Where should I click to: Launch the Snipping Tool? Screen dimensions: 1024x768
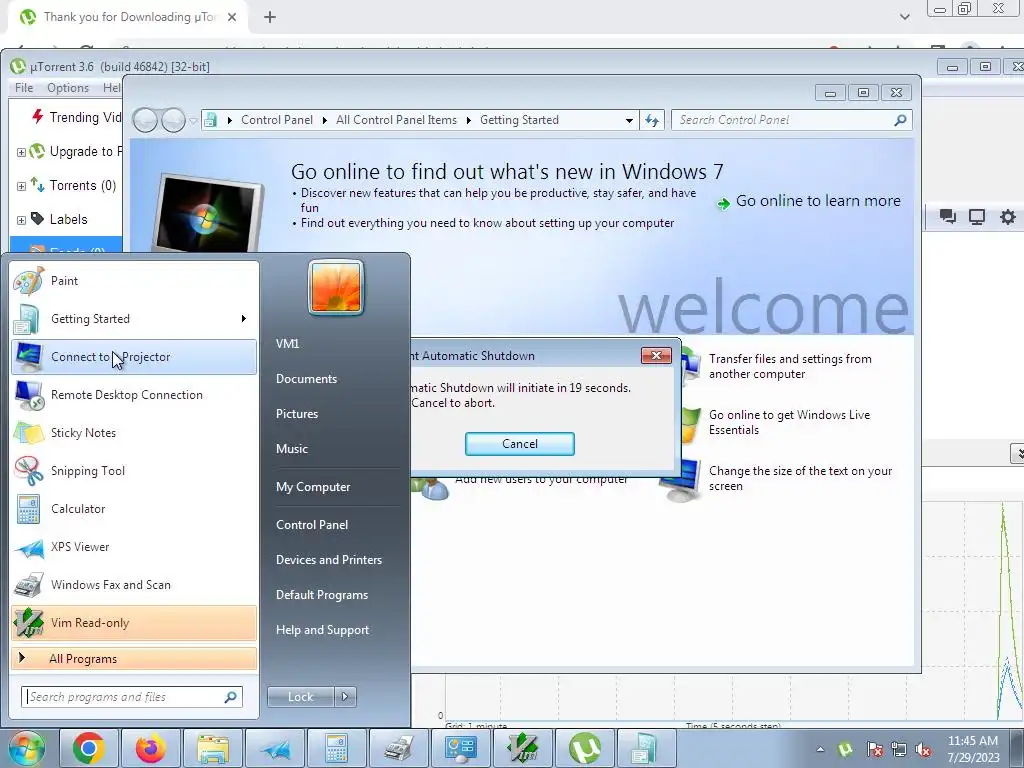134,470
